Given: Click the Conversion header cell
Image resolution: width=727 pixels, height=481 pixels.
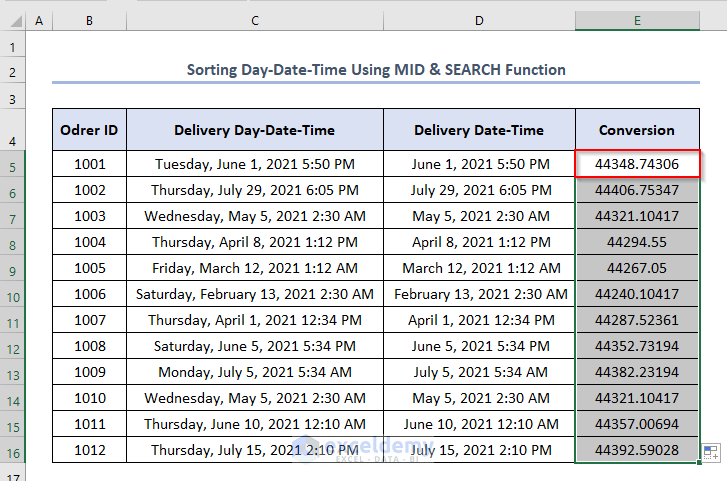Looking at the screenshot, I should point(636,130).
